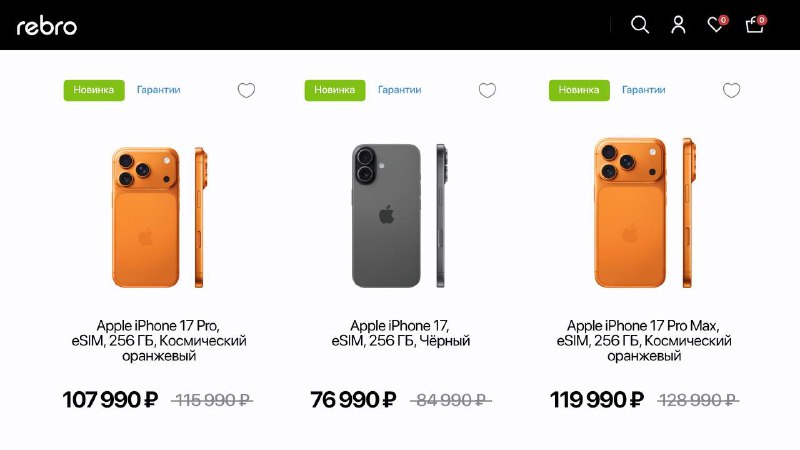This screenshot has height=450, width=800.
Task: Add iPhone 17 Pro Max to favorites heart
Action: click(732, 90)
